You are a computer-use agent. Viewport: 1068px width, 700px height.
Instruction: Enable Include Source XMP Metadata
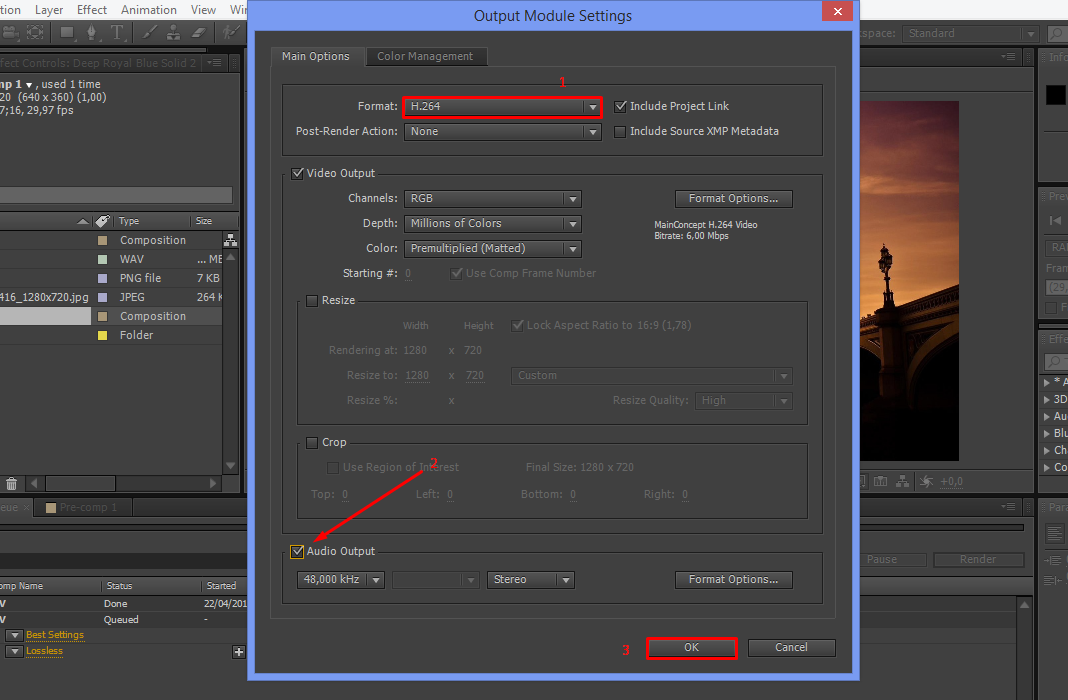point(620,131)
